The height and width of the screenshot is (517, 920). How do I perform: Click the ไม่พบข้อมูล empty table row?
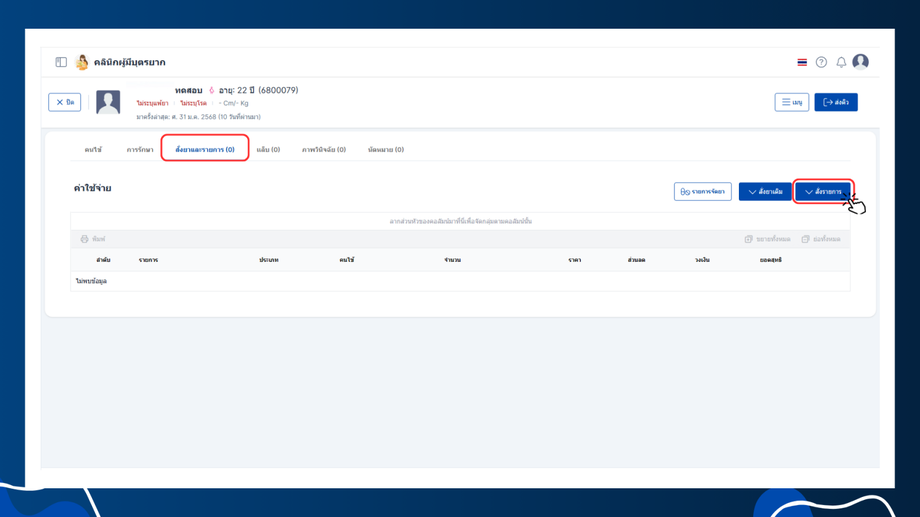point(460,281)
